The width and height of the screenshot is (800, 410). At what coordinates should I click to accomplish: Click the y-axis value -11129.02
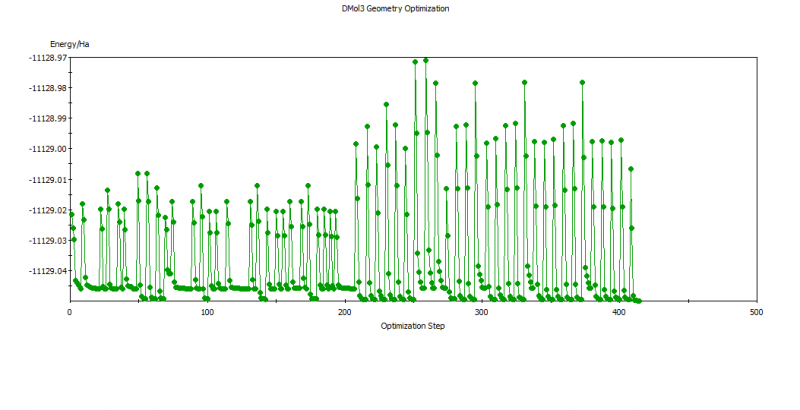48,210
